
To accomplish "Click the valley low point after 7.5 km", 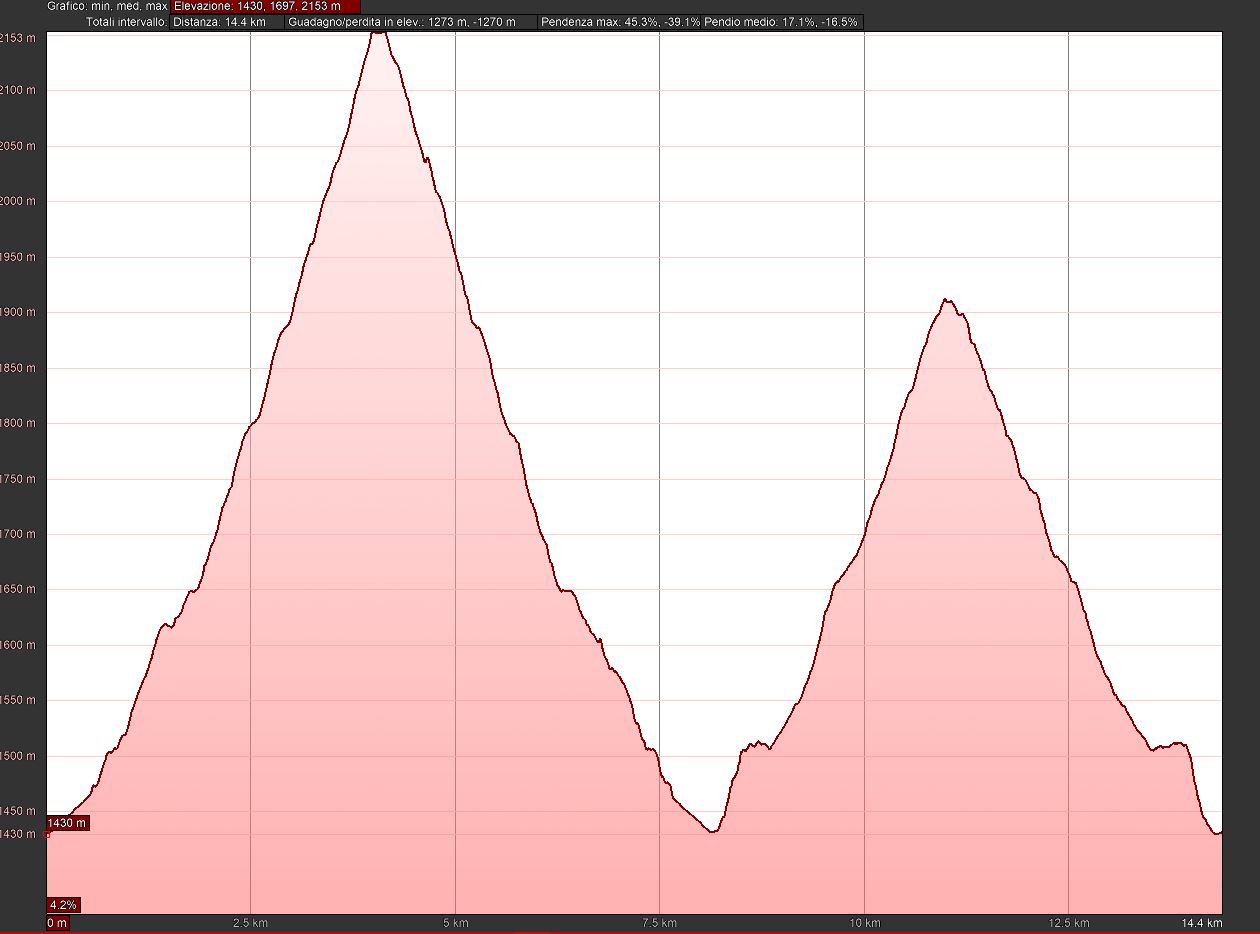I will [x=712, y=830].
